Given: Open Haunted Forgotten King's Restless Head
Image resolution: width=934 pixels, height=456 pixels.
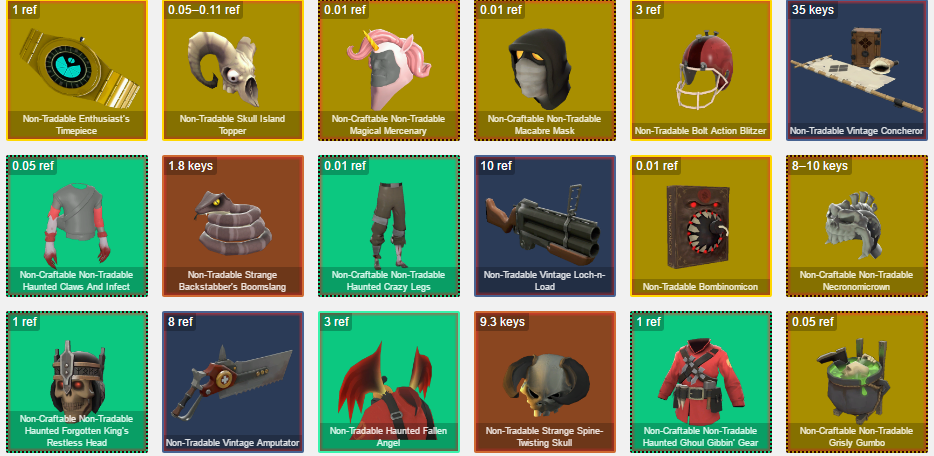Looking at the screenshot, I should [76, 382].
